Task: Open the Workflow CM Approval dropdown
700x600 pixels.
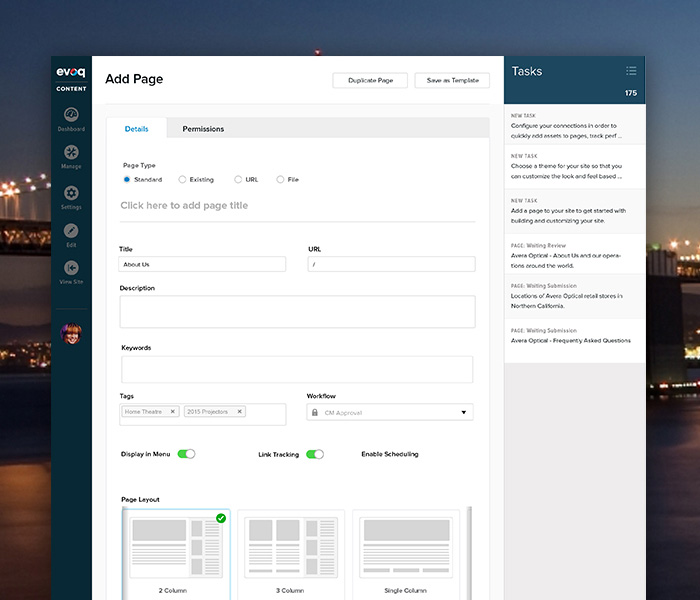Action: click(390, 412)
